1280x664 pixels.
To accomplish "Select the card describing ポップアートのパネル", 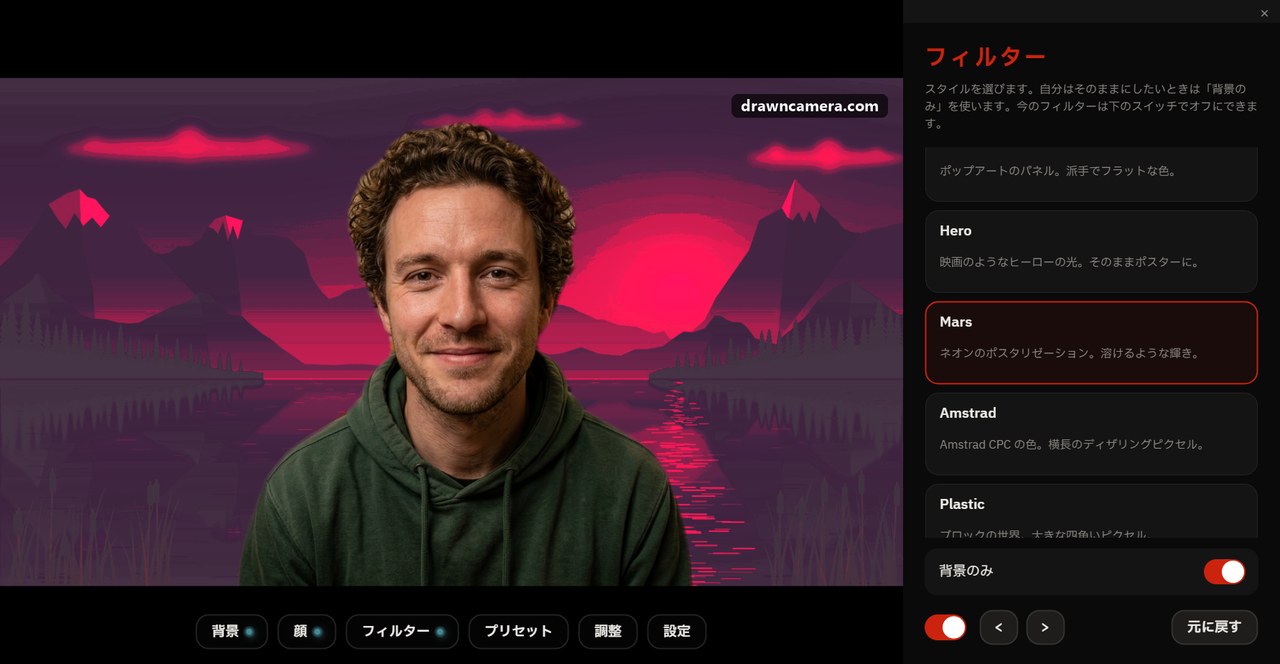I will click(x=1091, y=174).
